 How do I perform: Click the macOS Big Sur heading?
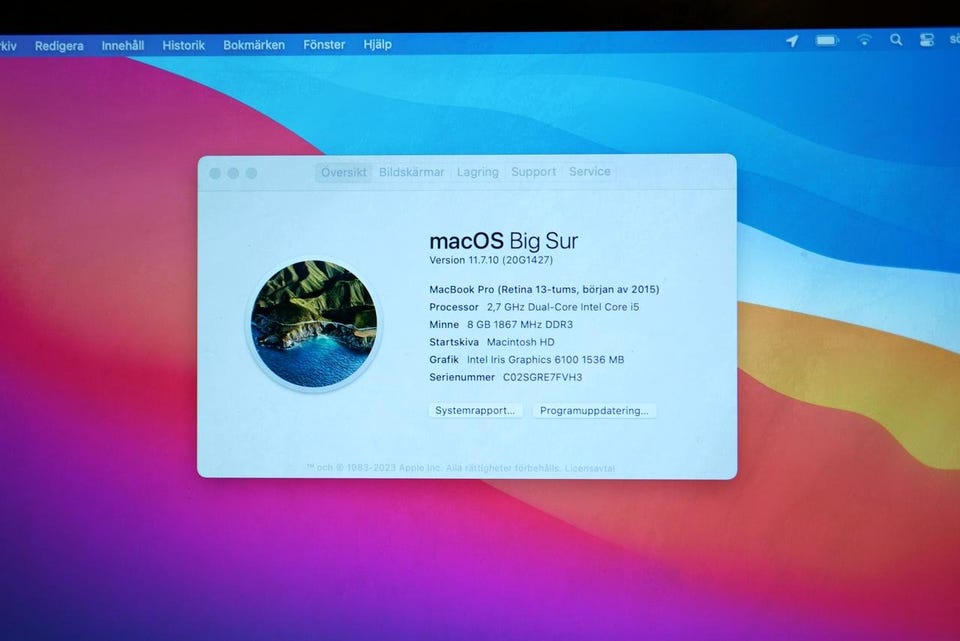coord(503,241)
